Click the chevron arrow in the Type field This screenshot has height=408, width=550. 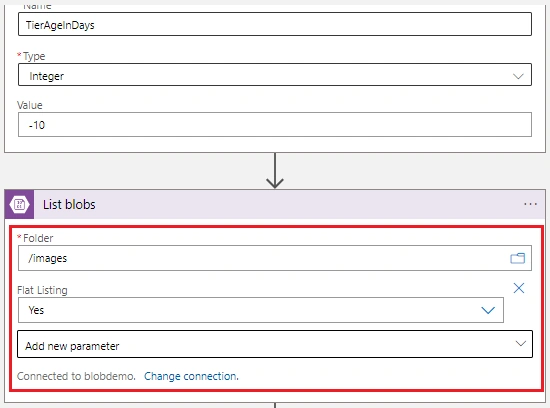tap(518, 76)
